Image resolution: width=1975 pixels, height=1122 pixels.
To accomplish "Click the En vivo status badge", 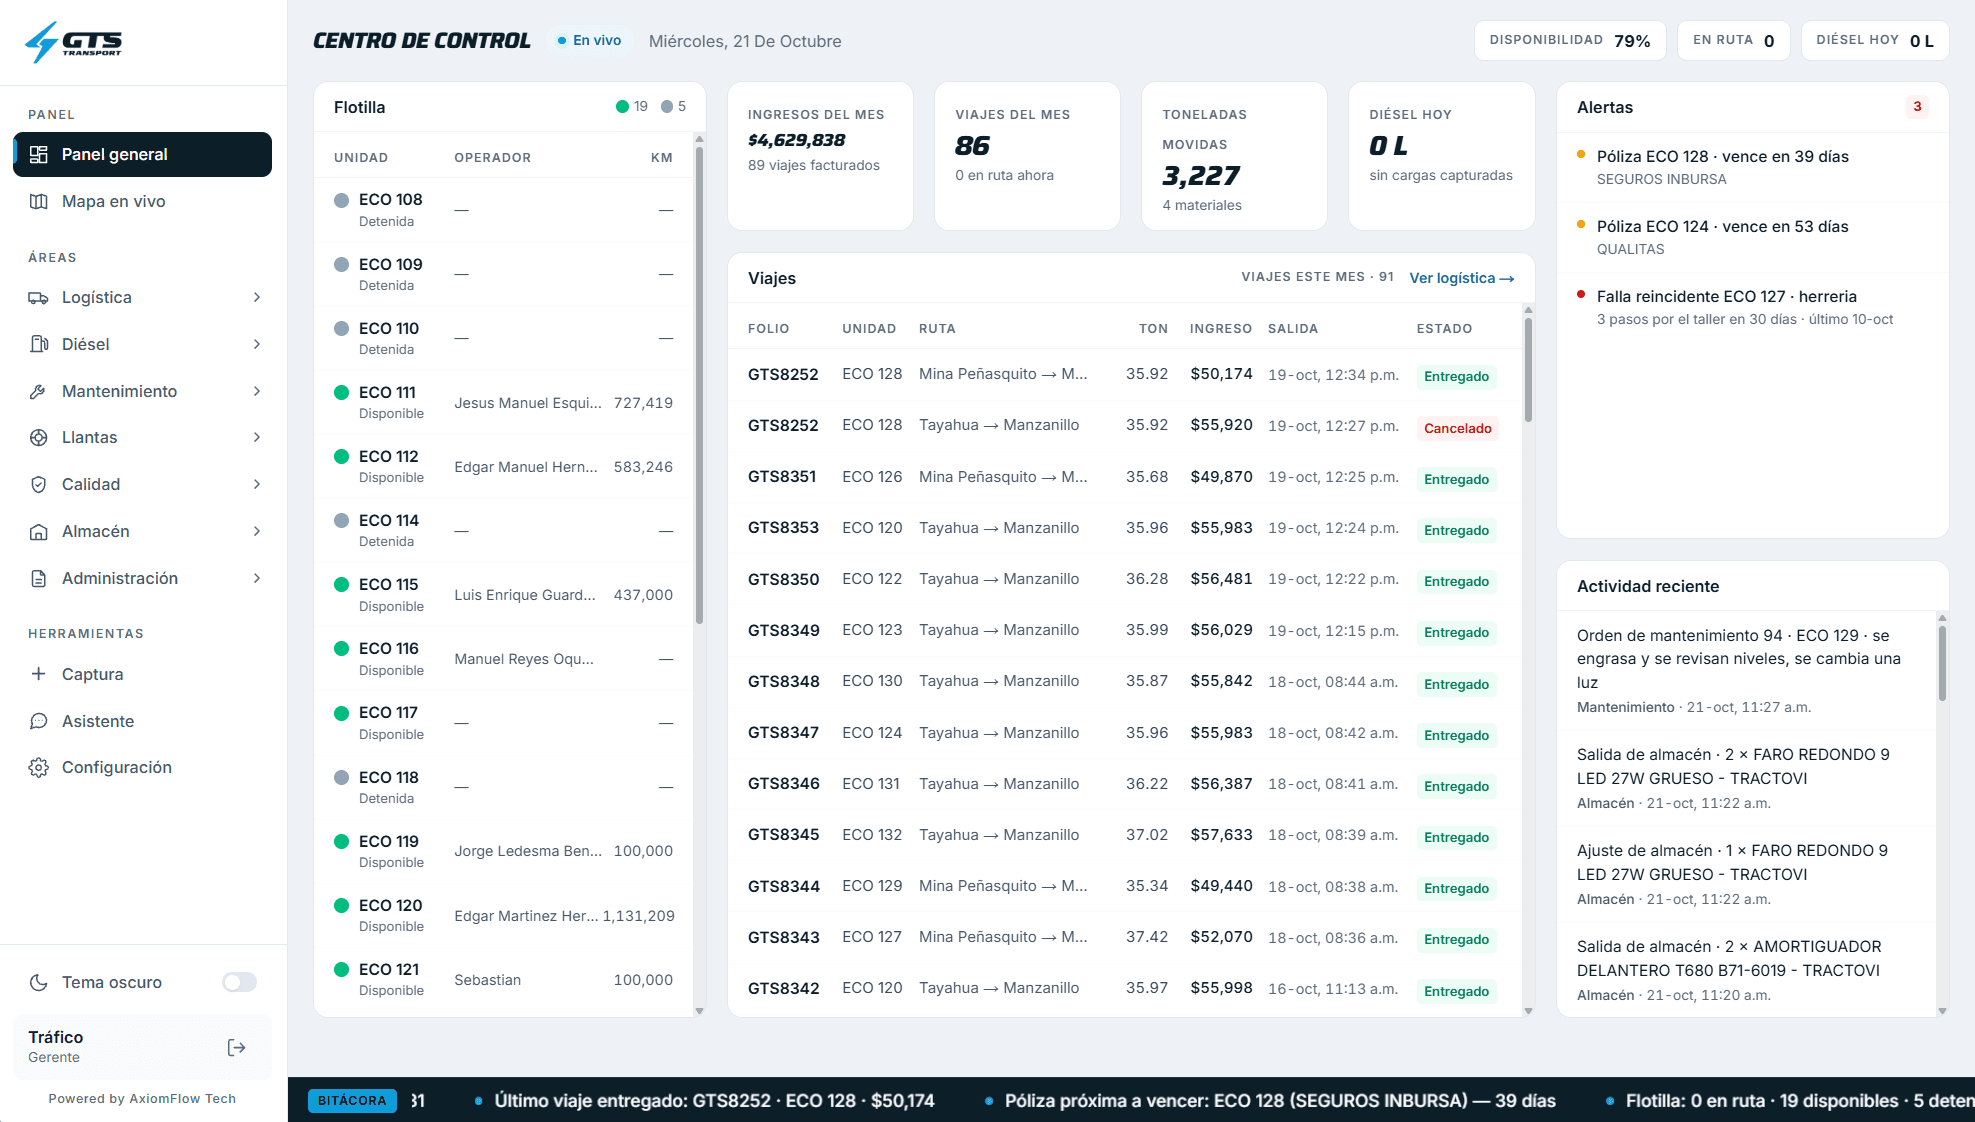I will tap(589, 41).
